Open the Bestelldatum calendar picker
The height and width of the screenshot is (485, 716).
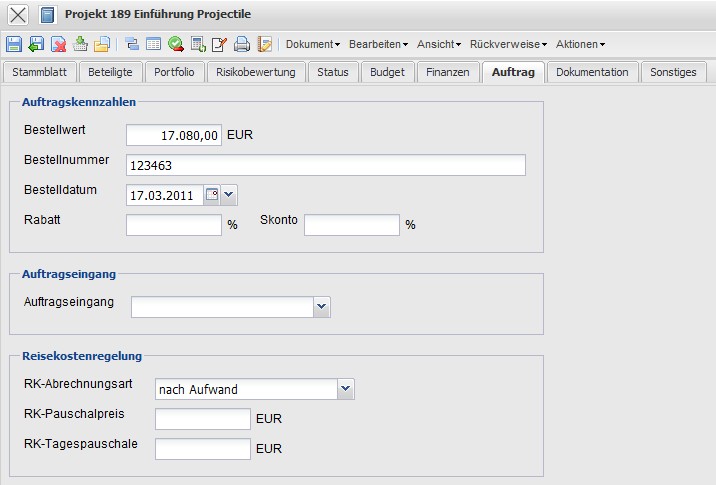coord(212,194)
